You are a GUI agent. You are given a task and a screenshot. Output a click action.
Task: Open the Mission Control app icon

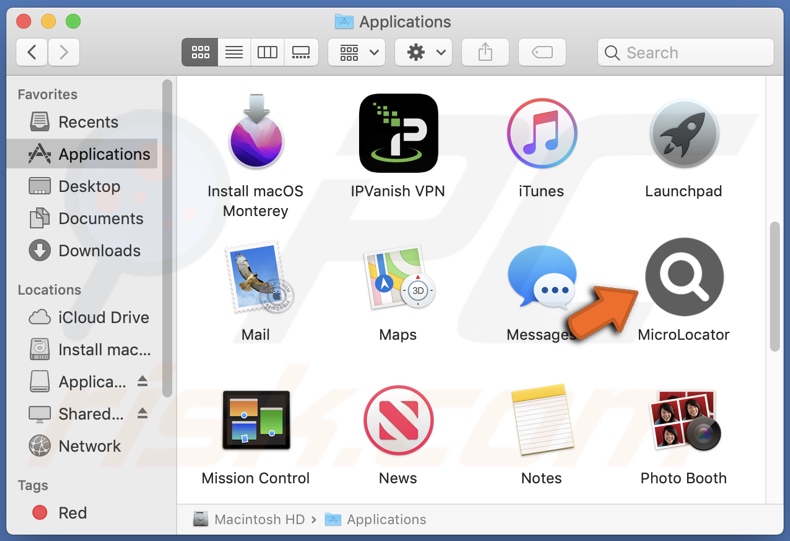point(256,420)
